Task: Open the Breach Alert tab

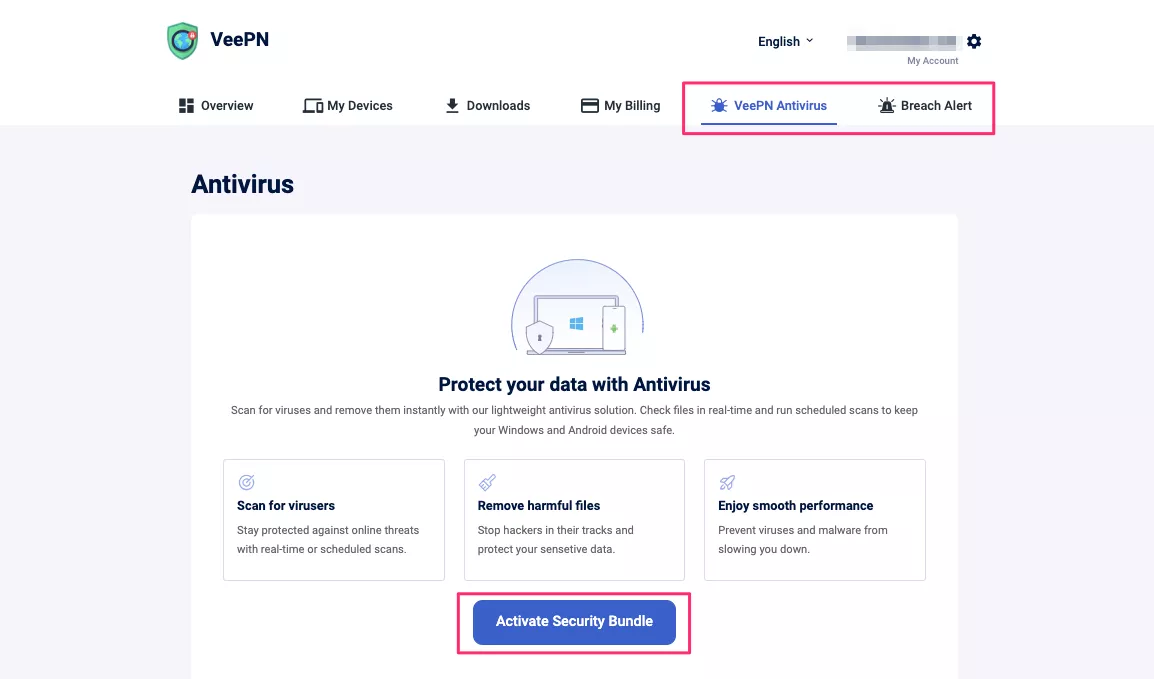Action: click(936, 106)
